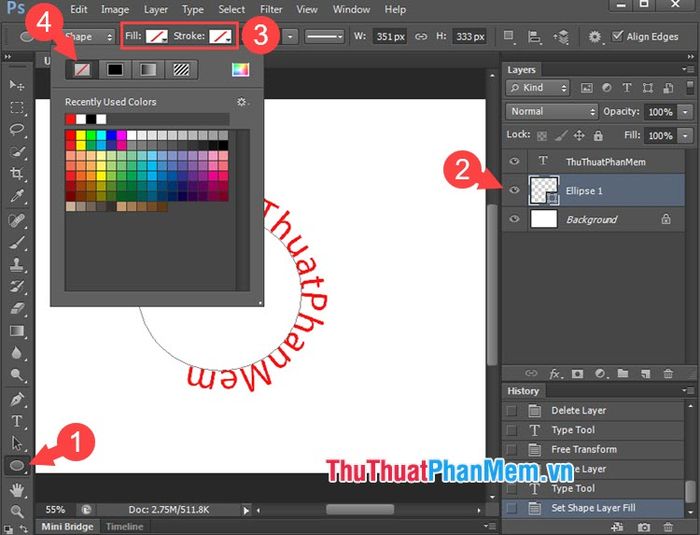Select the Rectangular Marquee tool
Viewport: 700px width, 535px height.
(17, 108)
